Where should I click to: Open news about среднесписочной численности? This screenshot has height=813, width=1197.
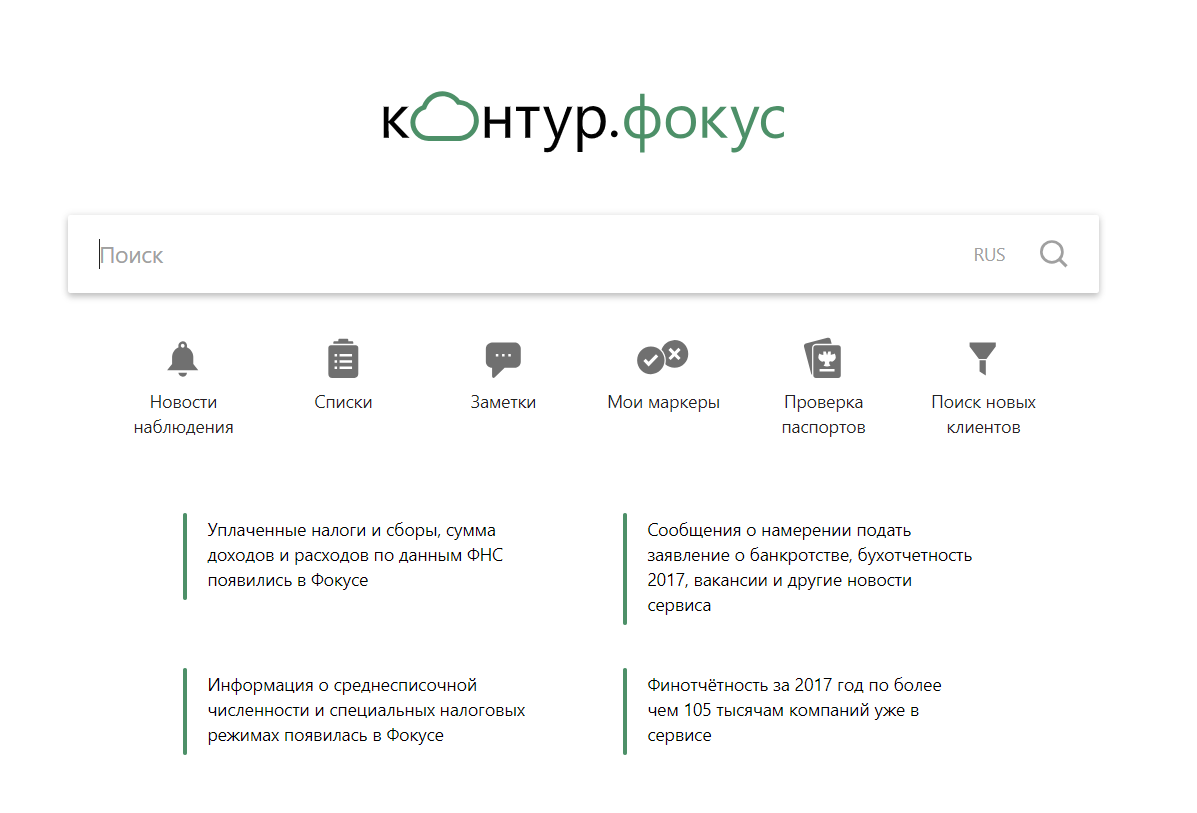click(366, 710)
